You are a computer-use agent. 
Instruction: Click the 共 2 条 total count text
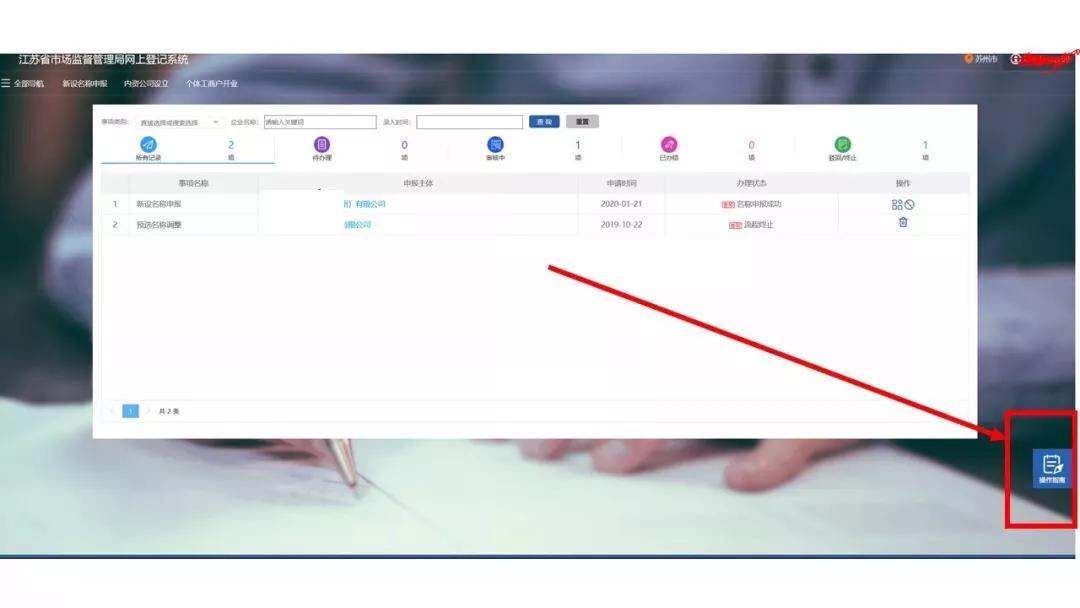pos(169,411)
